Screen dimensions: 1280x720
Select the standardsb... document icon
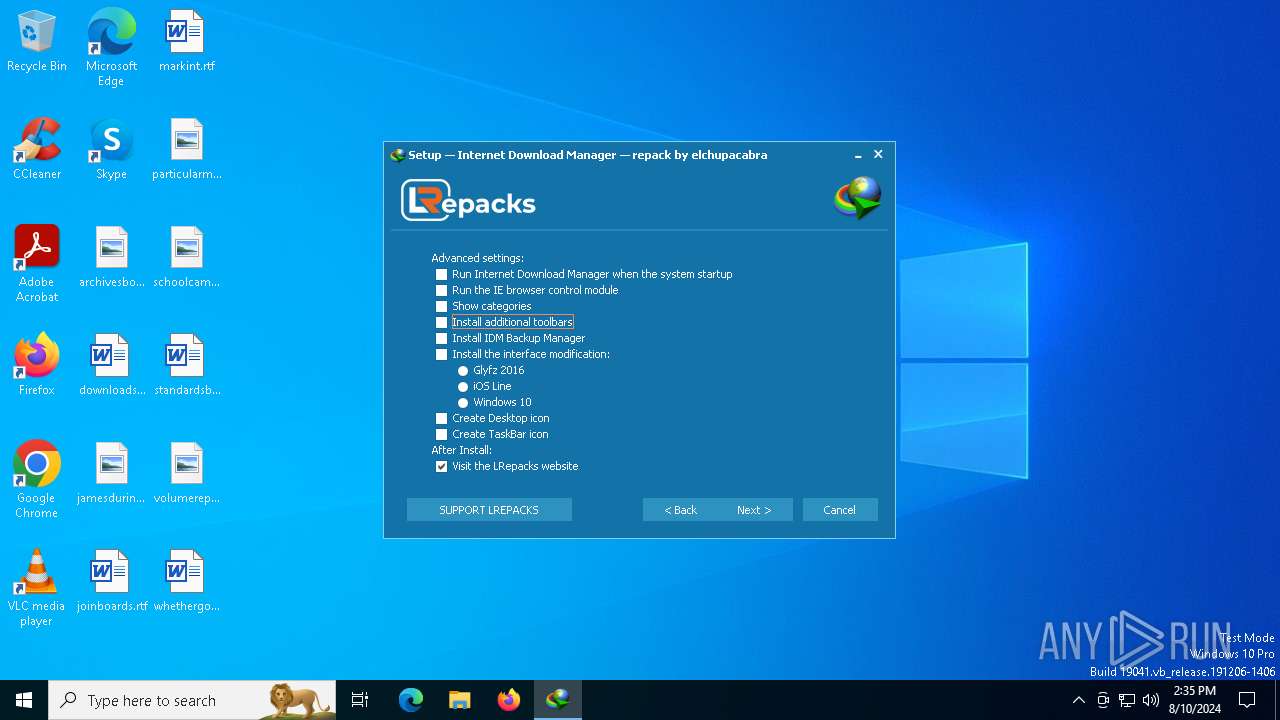(x=186, y=366)
